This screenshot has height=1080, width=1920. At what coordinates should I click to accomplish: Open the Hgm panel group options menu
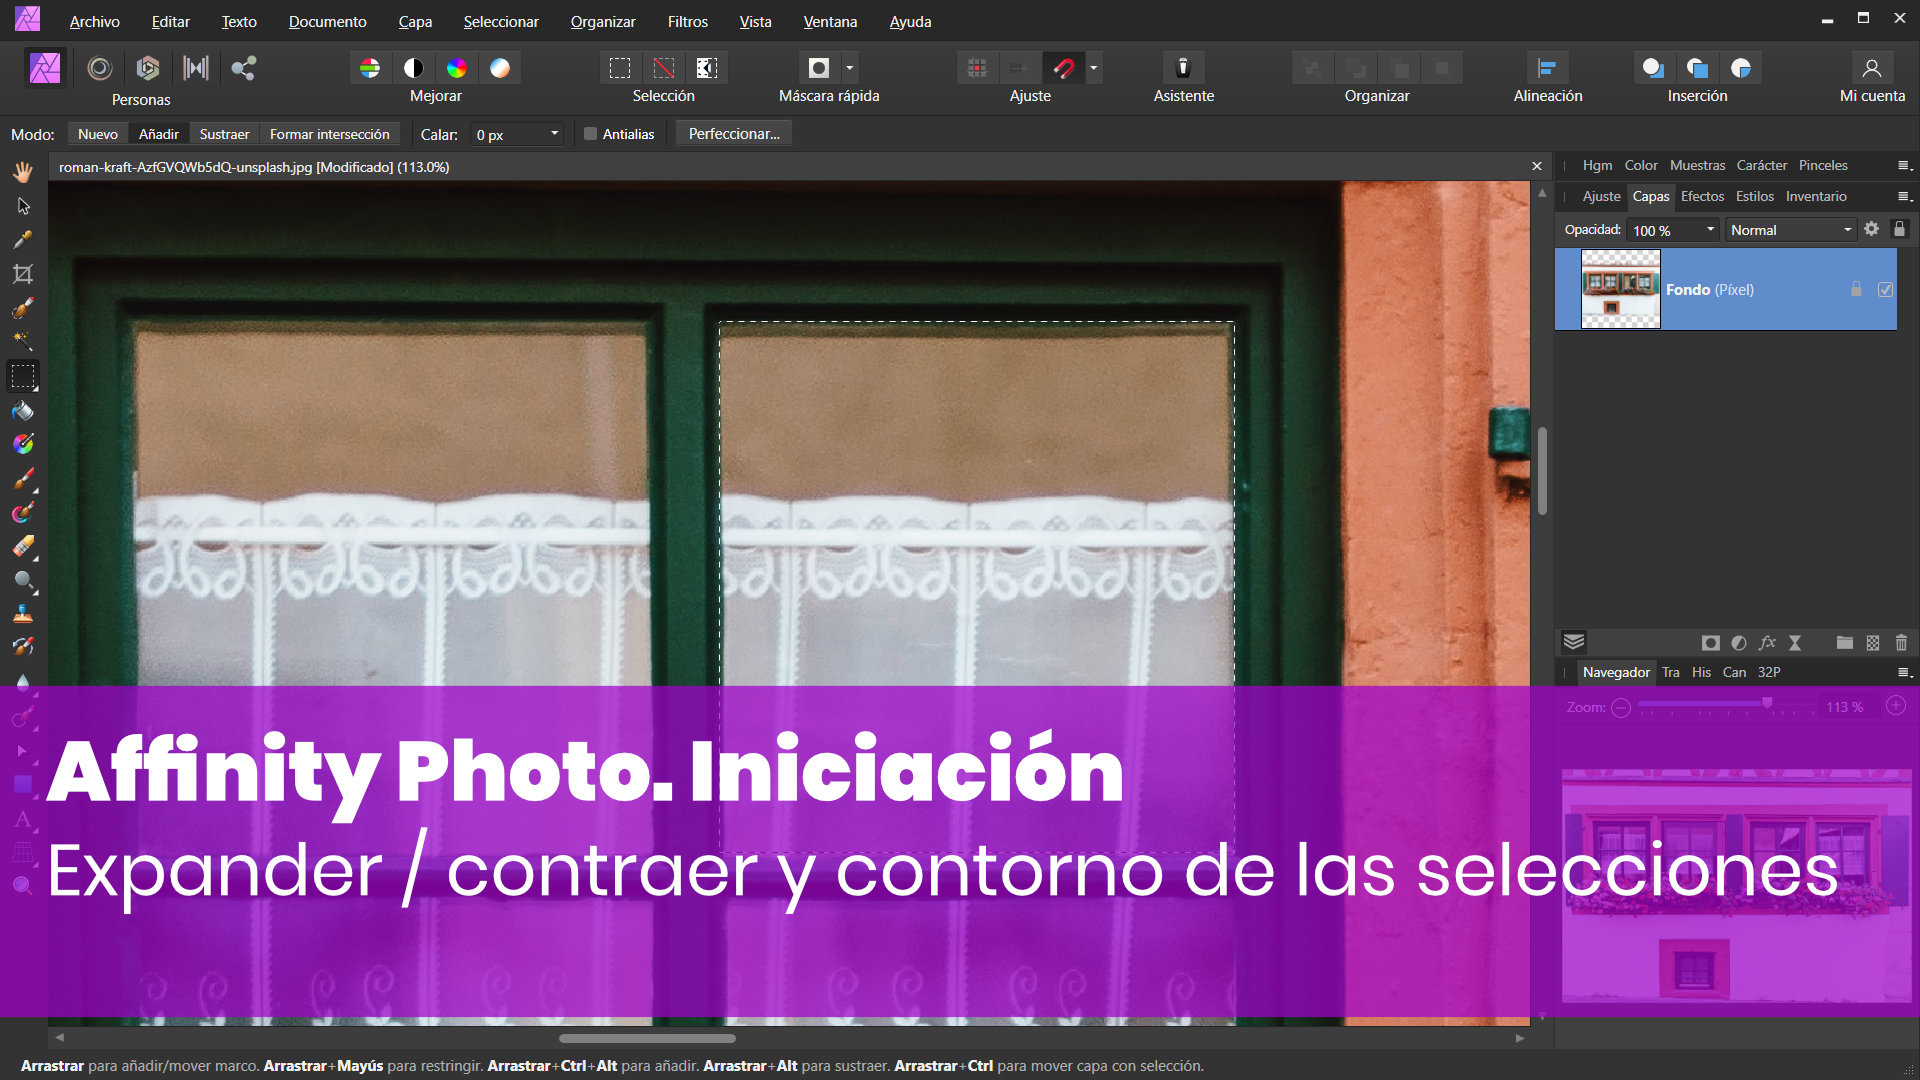[1904, 166]
